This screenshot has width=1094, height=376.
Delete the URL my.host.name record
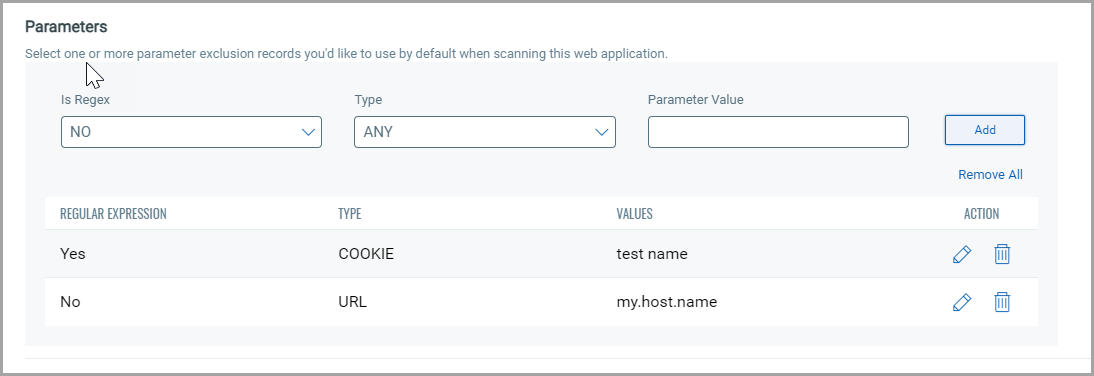pyautogui.click(x=1002, y=302)
